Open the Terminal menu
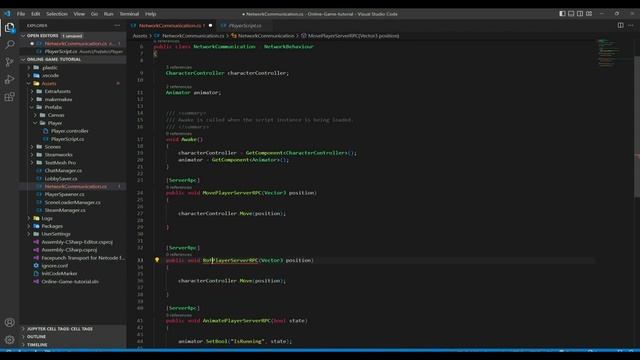Screen dimensions: 640x360 tap(129, 14)
